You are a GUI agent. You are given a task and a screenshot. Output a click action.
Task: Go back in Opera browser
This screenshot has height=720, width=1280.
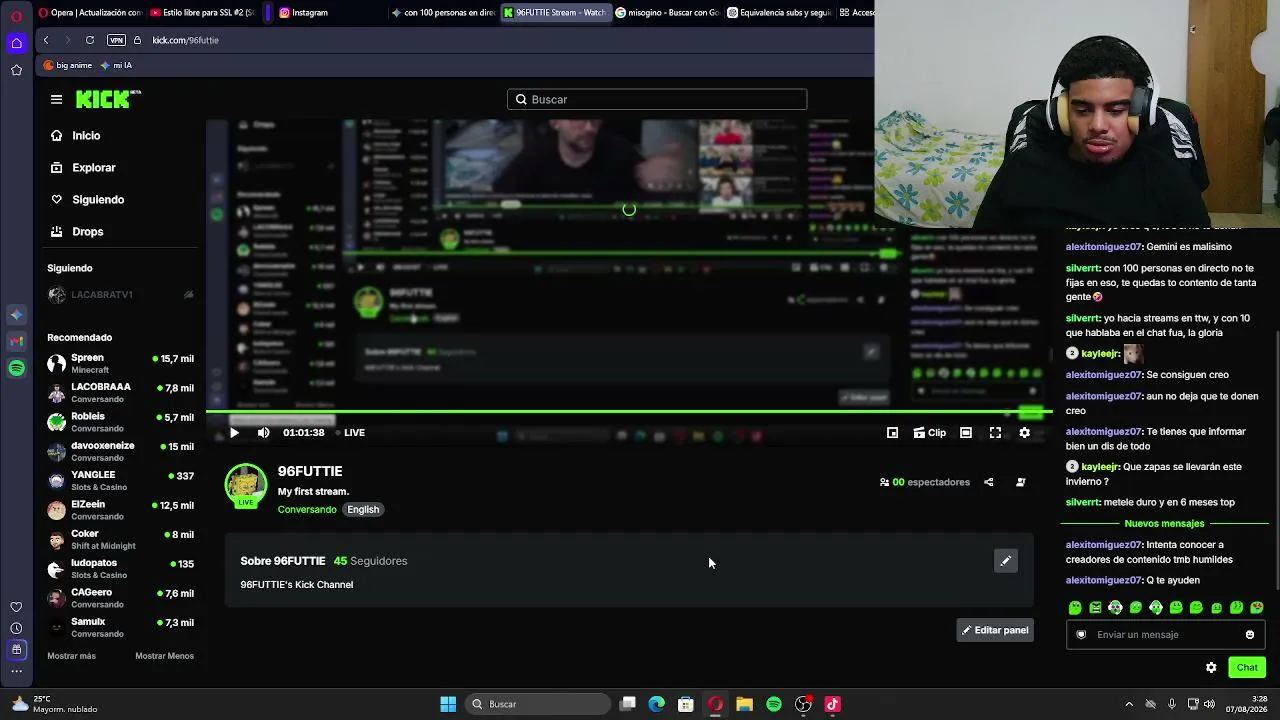click(x=46, y=40)
